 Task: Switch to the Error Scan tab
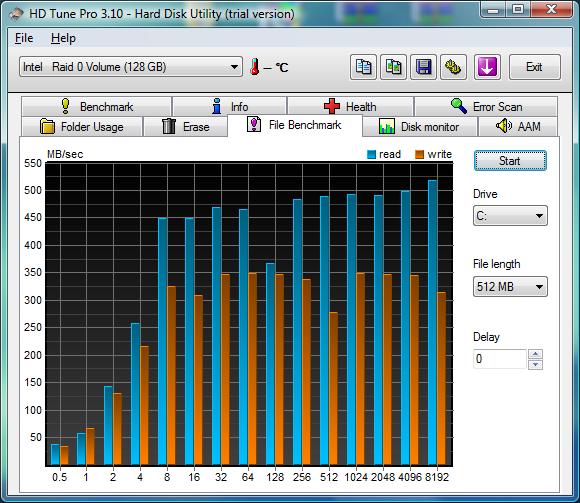coord(486,107)
